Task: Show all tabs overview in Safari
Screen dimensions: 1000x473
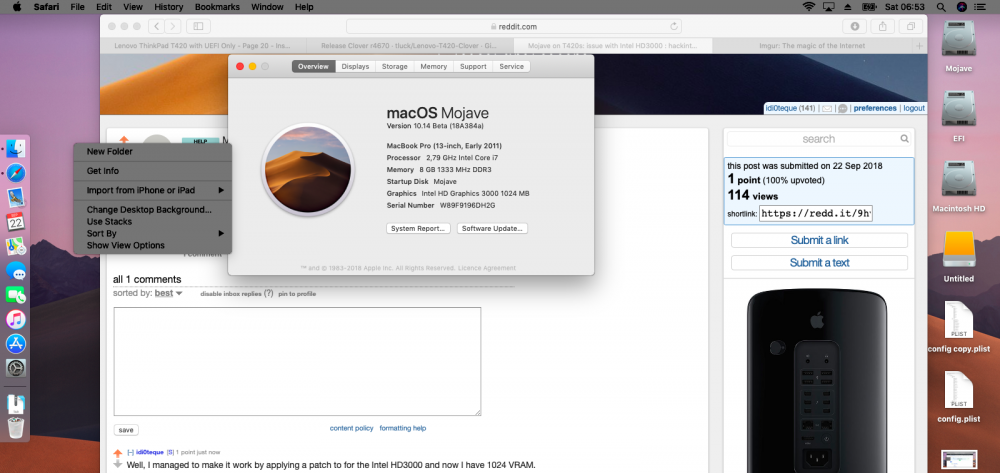Action: coord(911,26)
